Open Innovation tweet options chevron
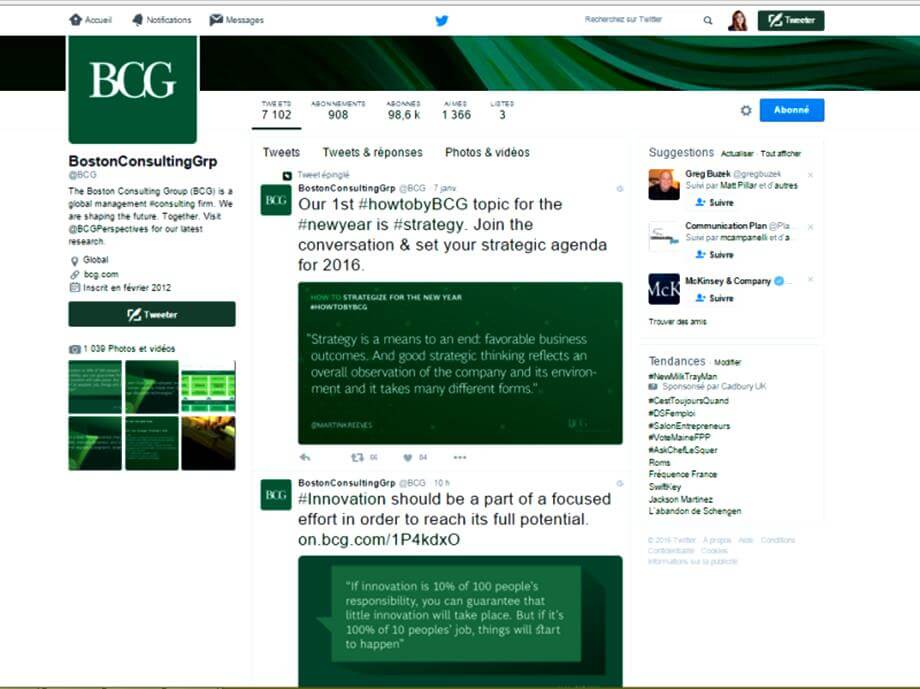This screenshot has width=920, height=689. tap(620, 484)
